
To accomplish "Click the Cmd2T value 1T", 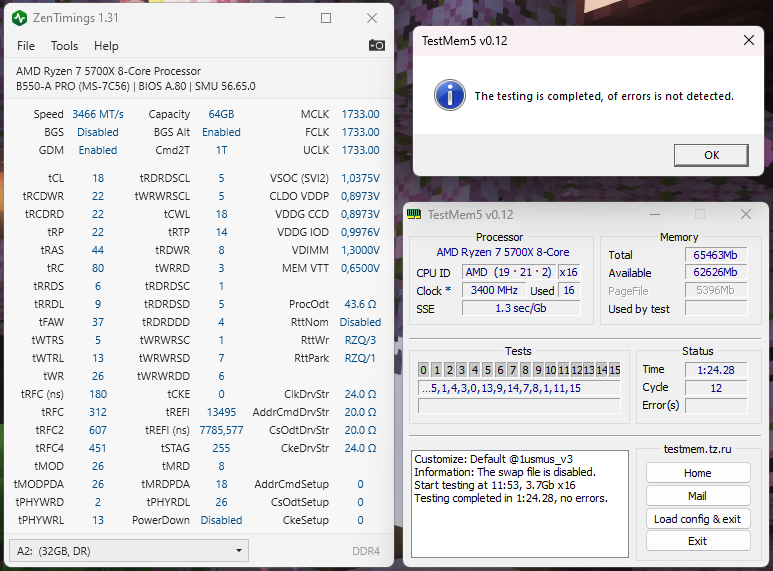I will pos(221,150).
